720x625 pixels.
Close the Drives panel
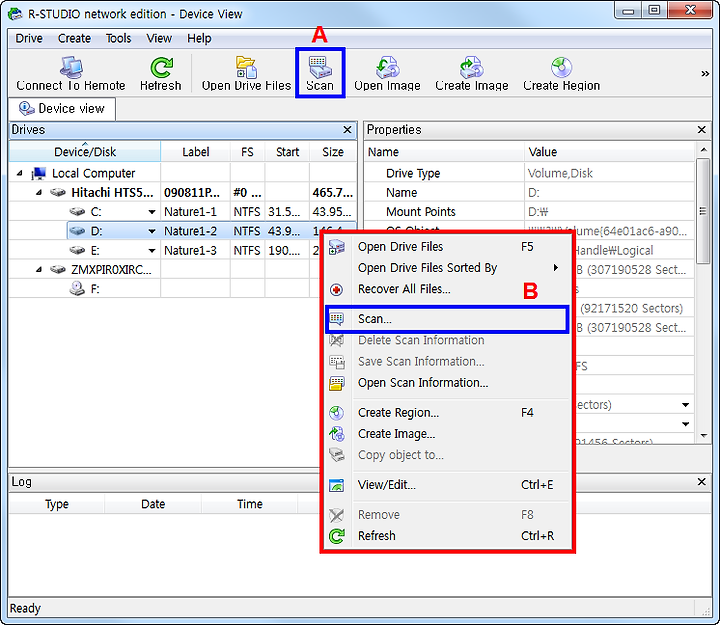coord(348,130)
